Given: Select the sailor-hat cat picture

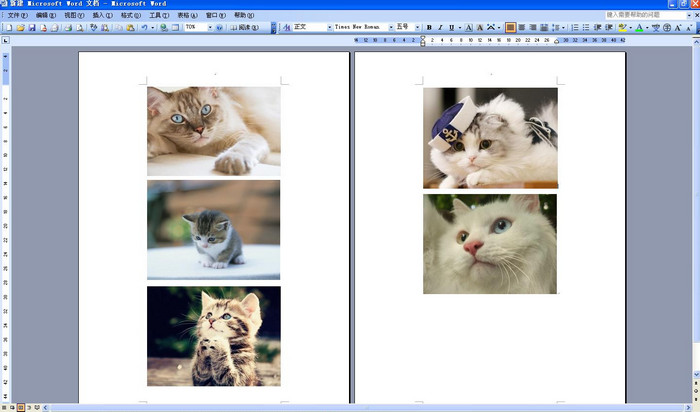Looking at the screenshot, I should tap(490, 137).
